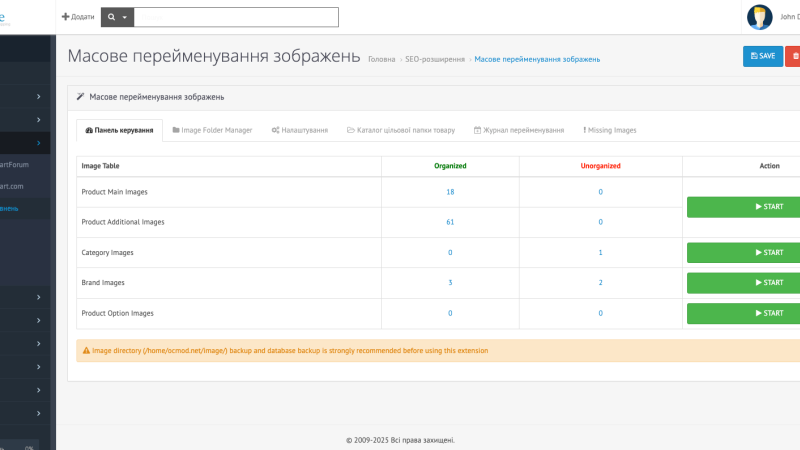
Task: Click the Image Table column header
Action: [x=101, y=166]
